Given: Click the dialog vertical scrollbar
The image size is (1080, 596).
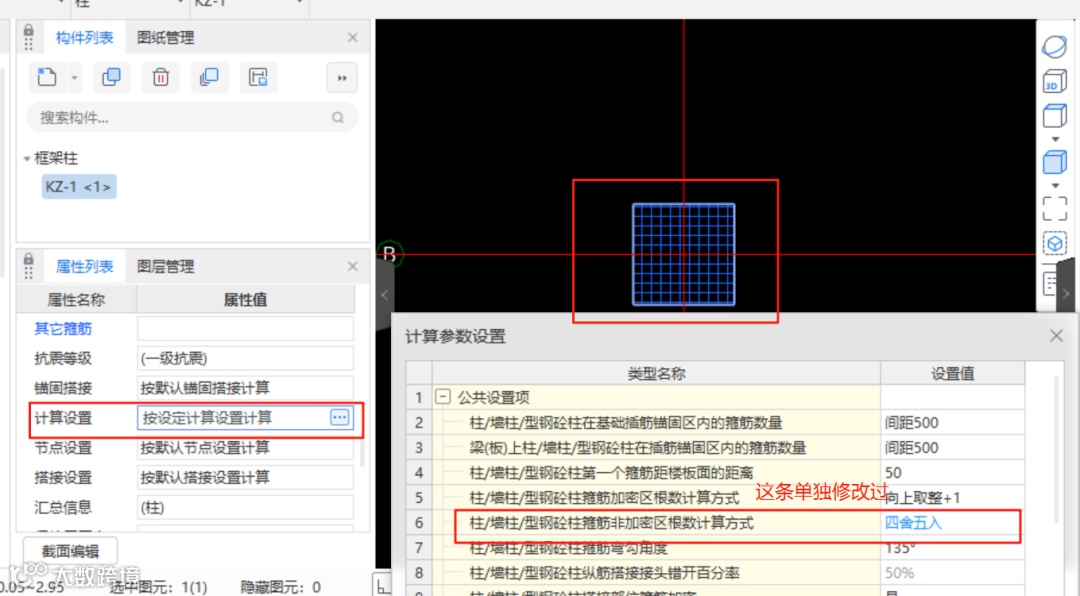Looking at the screenshot, I should point(1057,448).
